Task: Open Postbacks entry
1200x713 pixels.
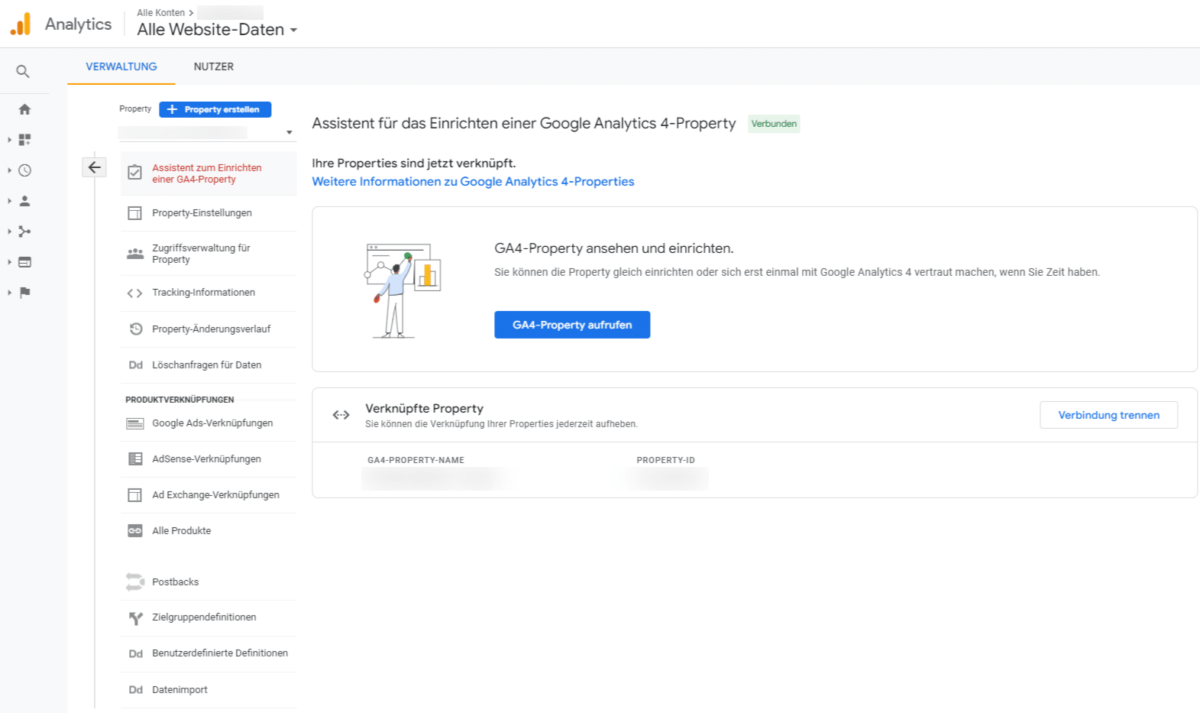Action: (x=208, y=582)
